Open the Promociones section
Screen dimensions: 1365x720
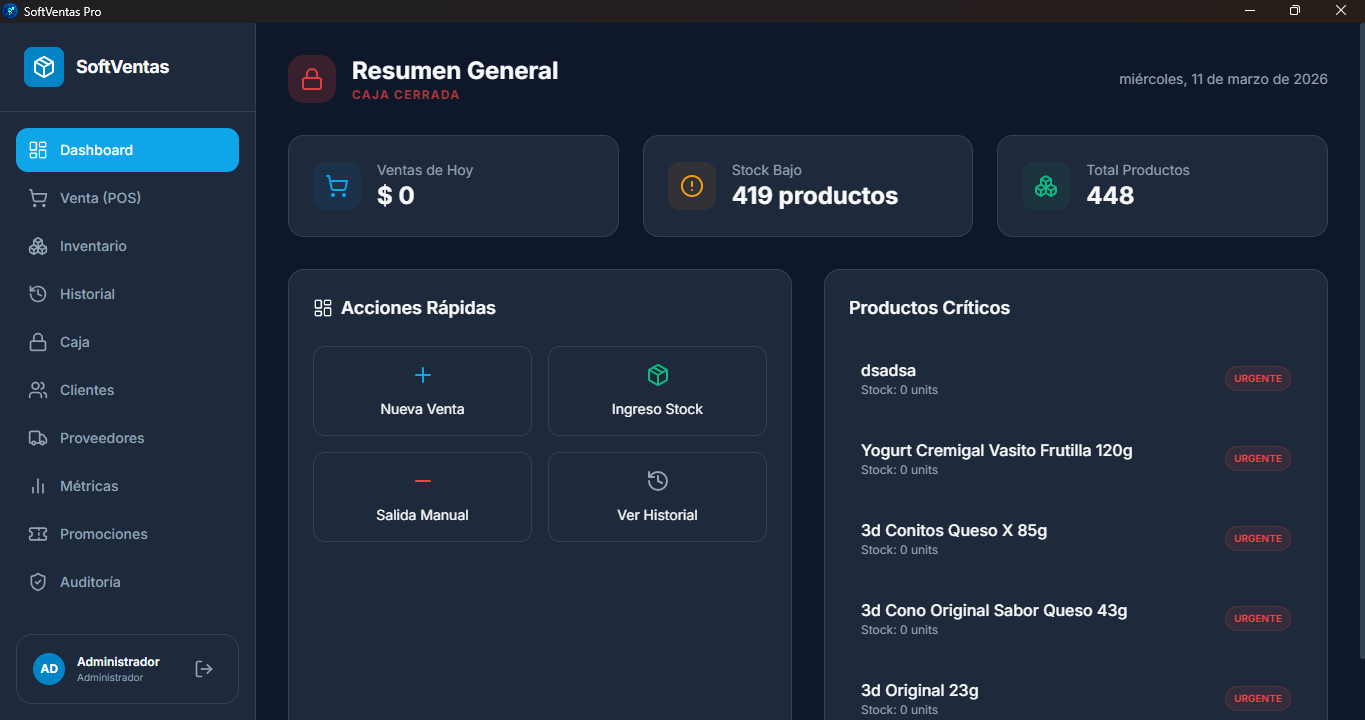point(103,533)
